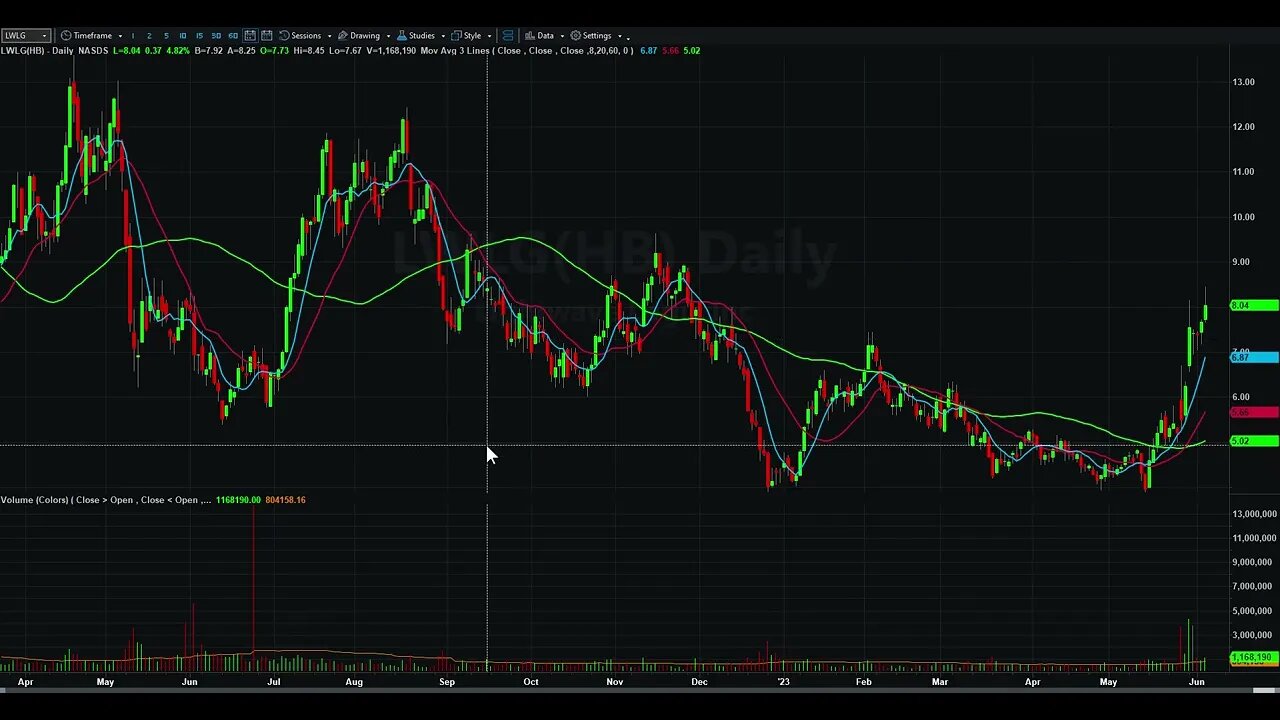This screenshot has height=720, width=1280.
Task: Click the LWLG(HB) - Daily chart title text
Action: click(37, 50)
